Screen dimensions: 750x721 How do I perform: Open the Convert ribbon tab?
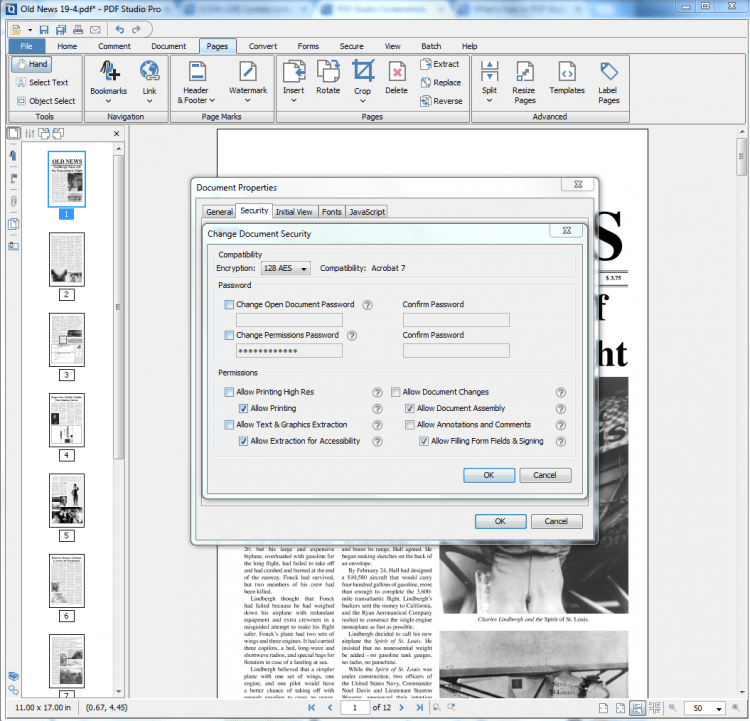click(x=263, y=46)
